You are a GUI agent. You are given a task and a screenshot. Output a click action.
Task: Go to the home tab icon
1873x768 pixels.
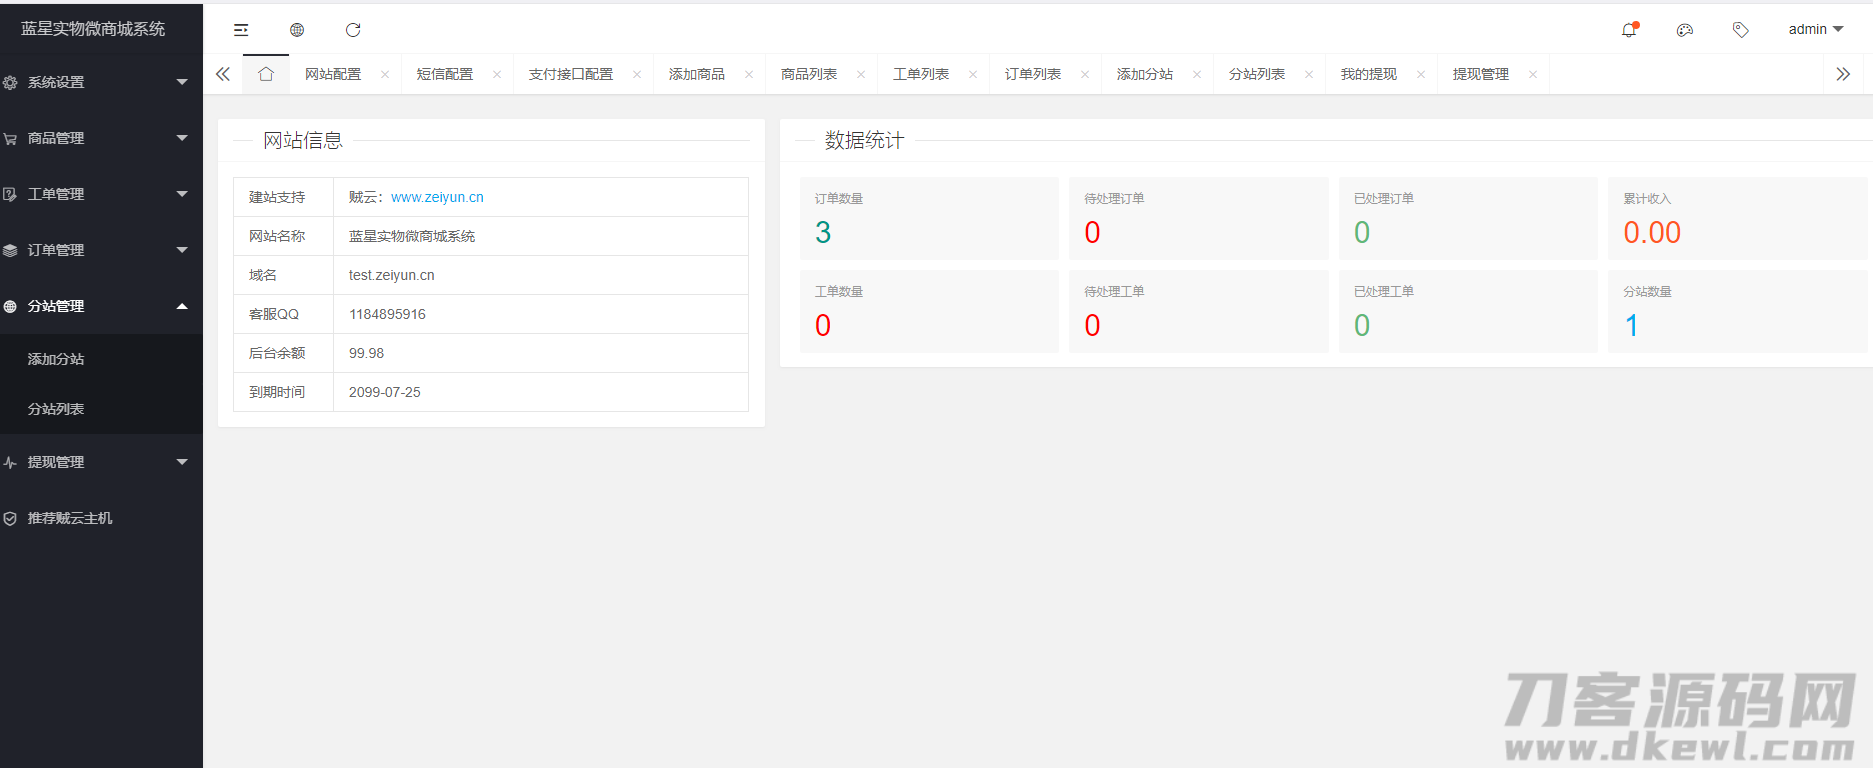(x=266, y=74)
